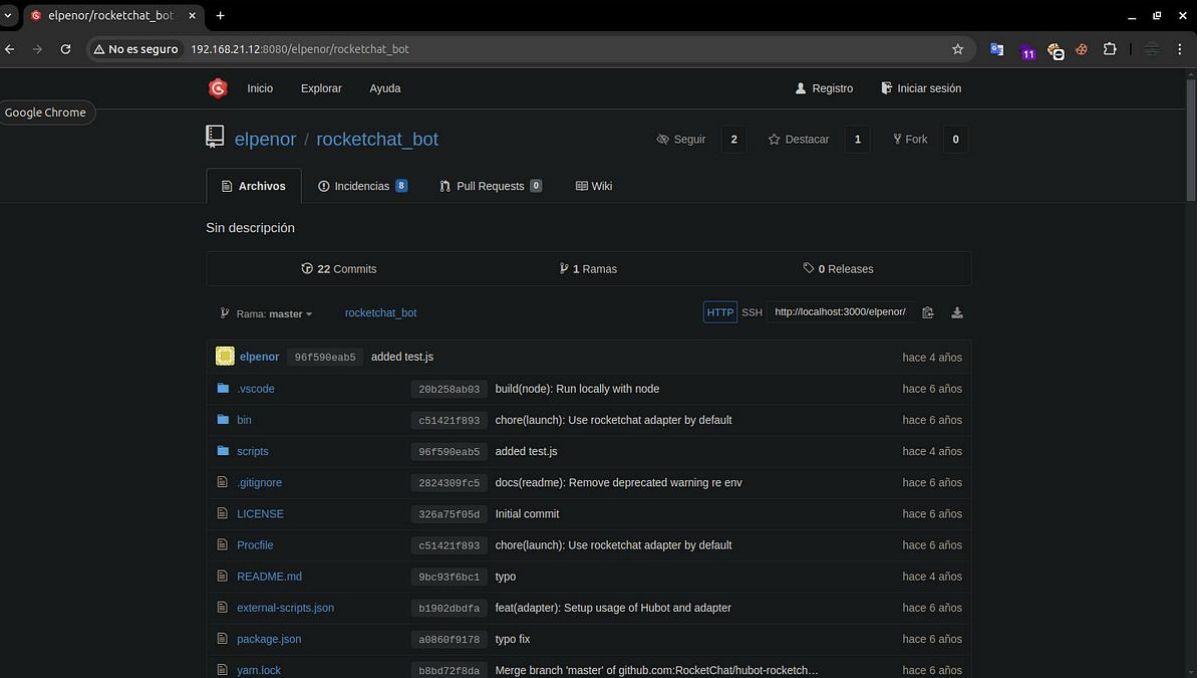Click the clone URL input field
Image resolution: width=1204 pixels, height=678 pixels.
point(839,313)
